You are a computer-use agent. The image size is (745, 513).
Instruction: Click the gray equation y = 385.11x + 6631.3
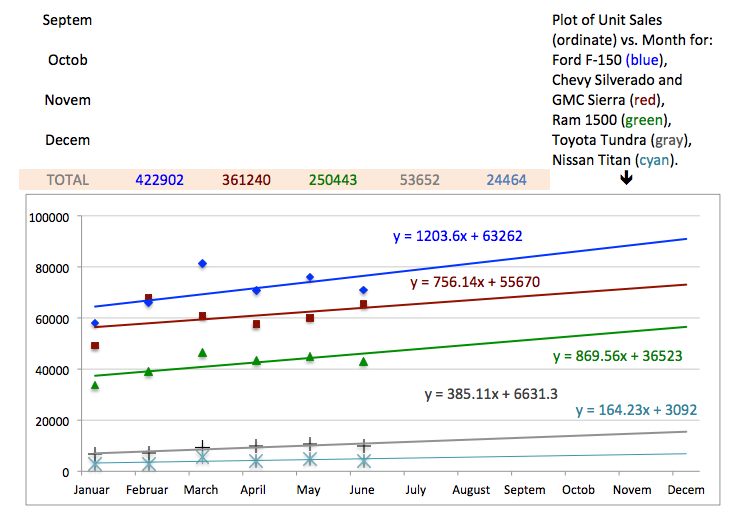coord(491,394)
